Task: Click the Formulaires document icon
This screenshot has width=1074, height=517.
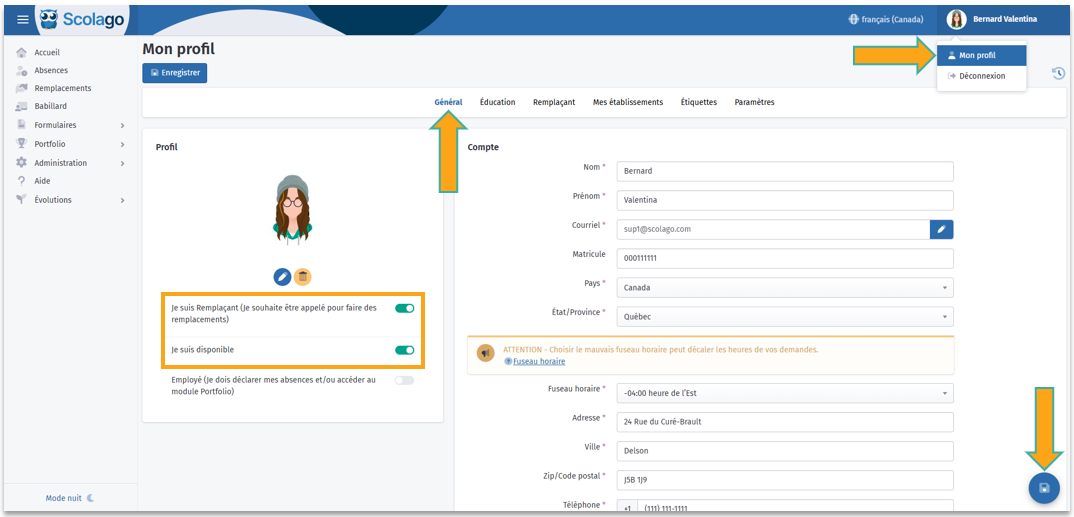Action: pyautogui.click(x=21, y=125)
